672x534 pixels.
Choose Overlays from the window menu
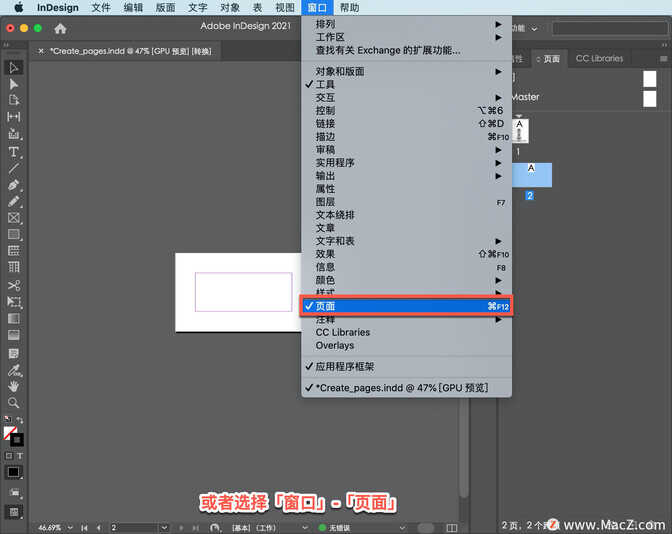pyautogui.click(x=407, y=345)
